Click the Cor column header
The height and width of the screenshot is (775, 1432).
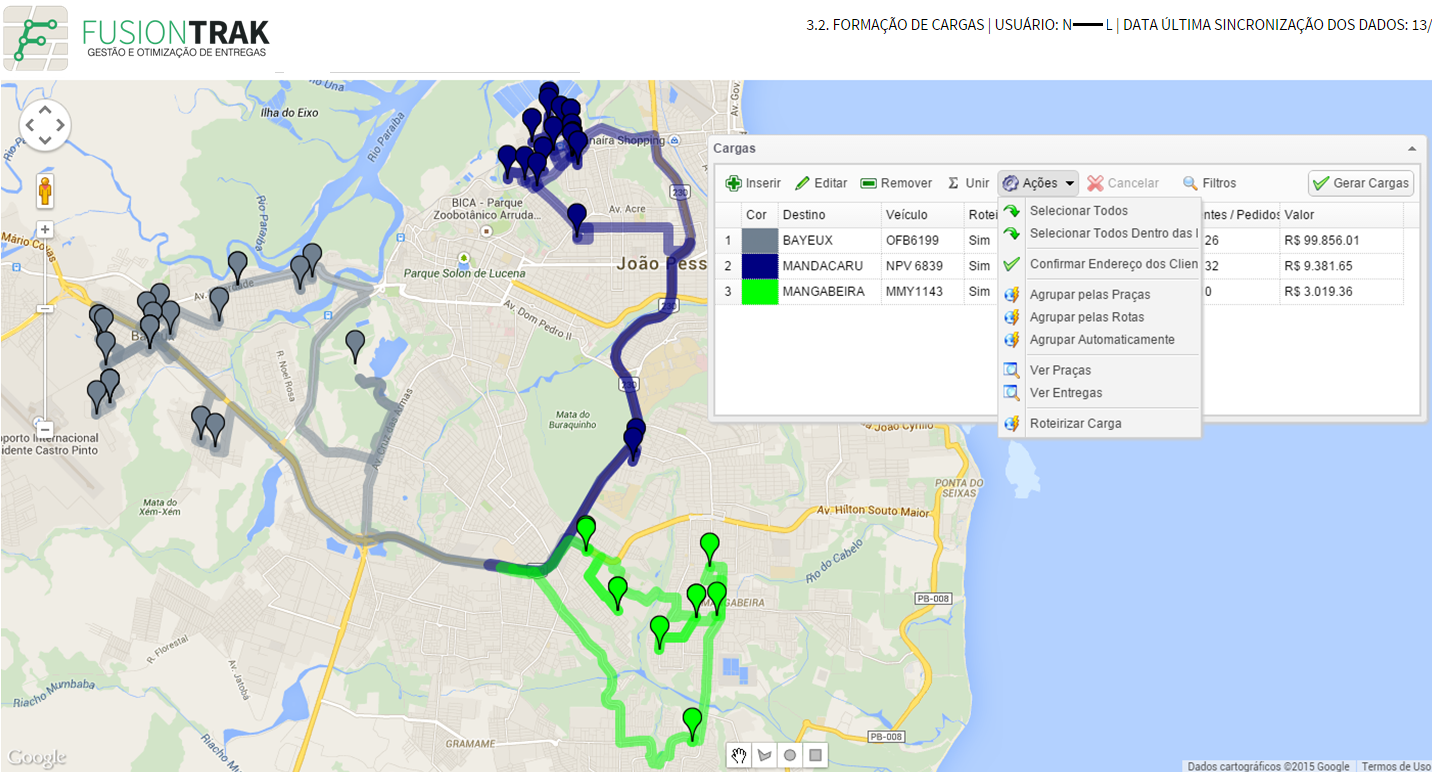(x=759, y=215)
